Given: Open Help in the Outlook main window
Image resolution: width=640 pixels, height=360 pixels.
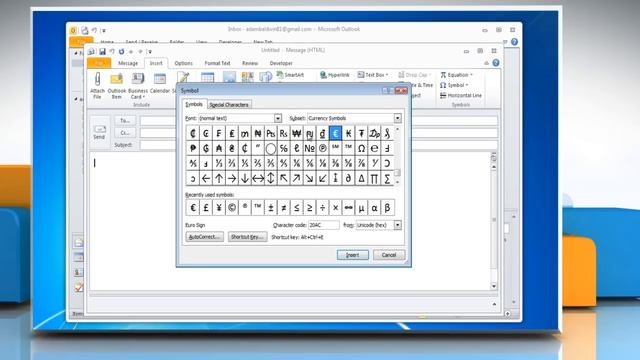Looking at the screenshot, I should pyautogui.click(x=514, y=42).
